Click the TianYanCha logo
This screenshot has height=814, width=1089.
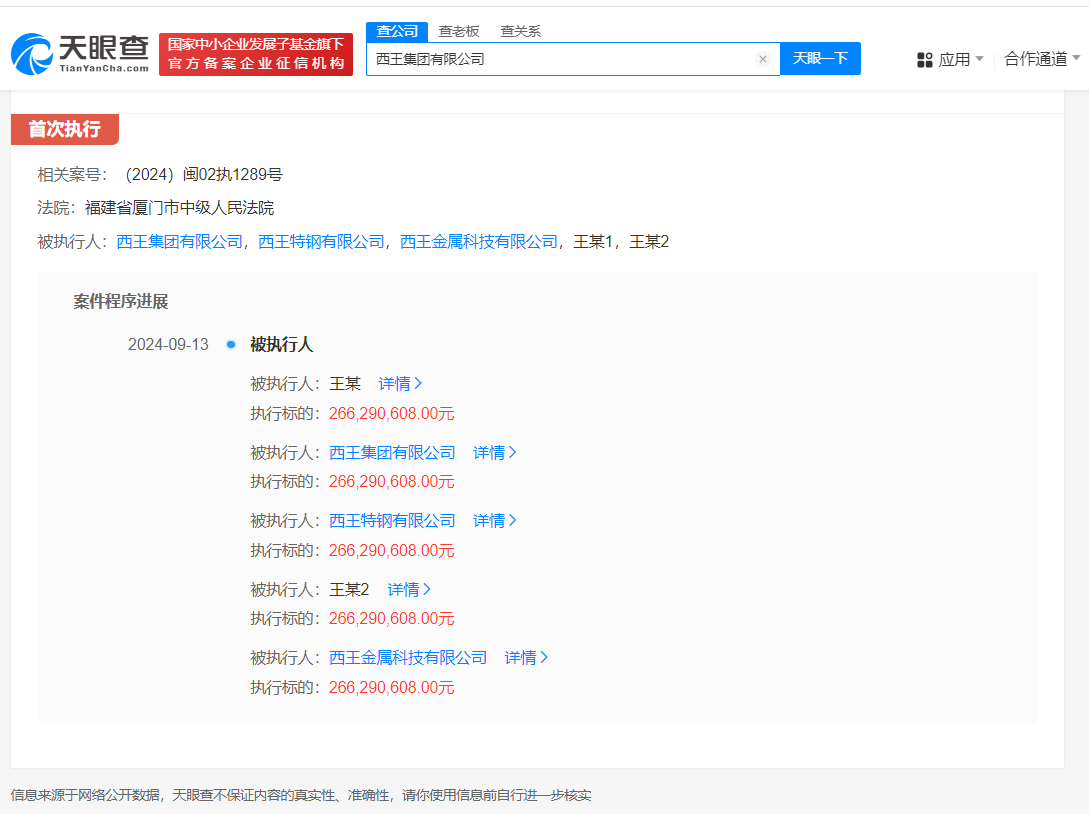click(80, 53)
